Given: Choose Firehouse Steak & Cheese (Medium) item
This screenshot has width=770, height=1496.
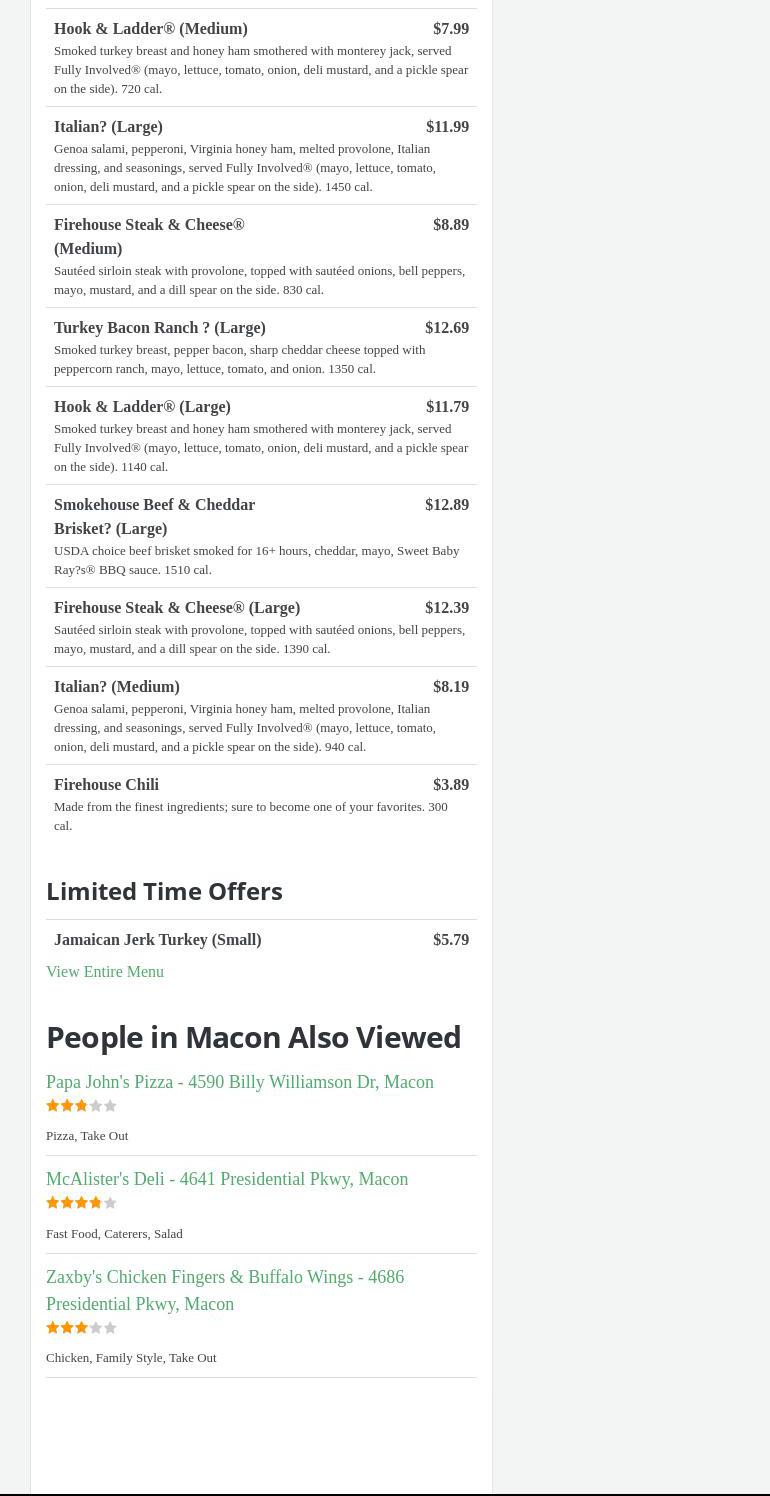Looking at the screenshot, I should [x=149, y=236].
